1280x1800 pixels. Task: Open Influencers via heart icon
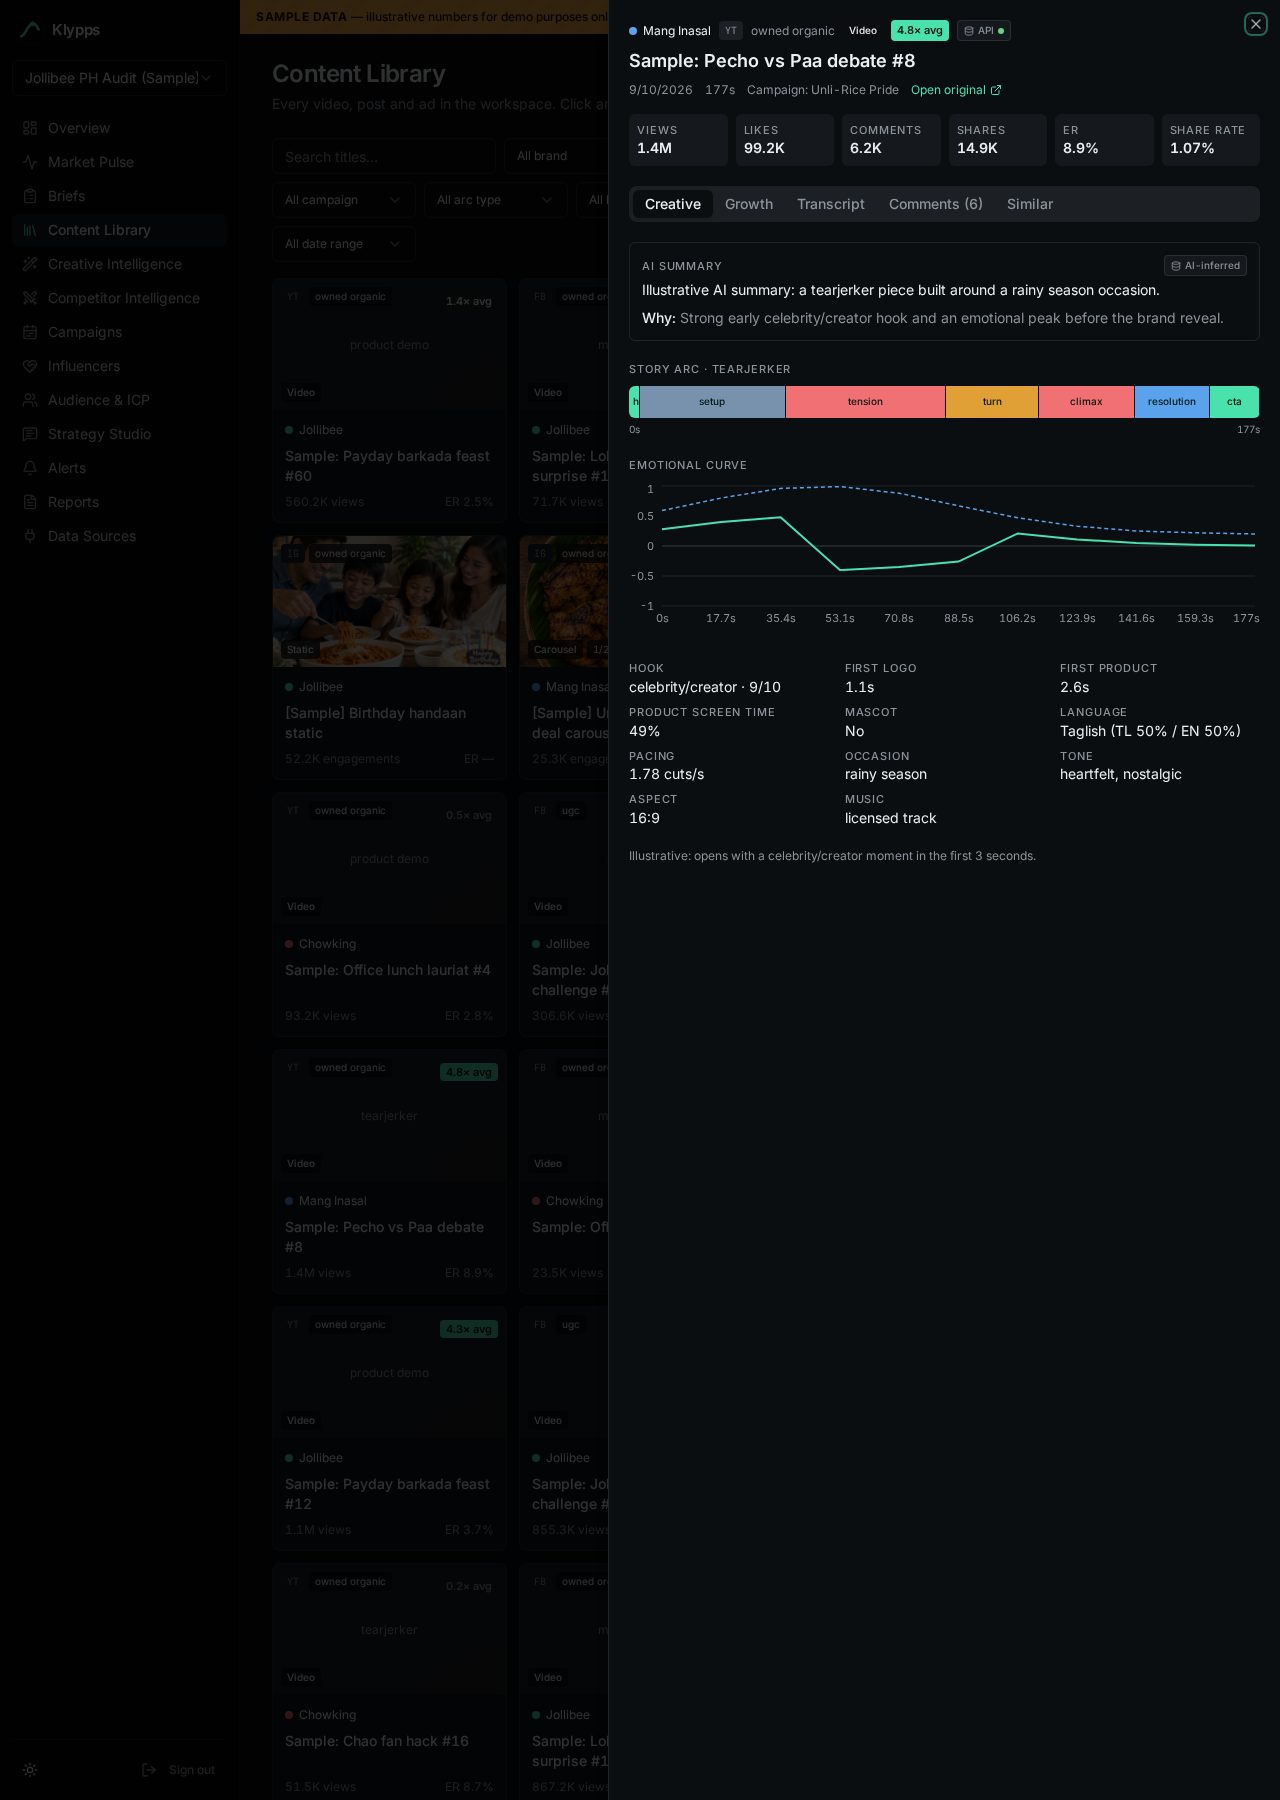coord(30,366)
